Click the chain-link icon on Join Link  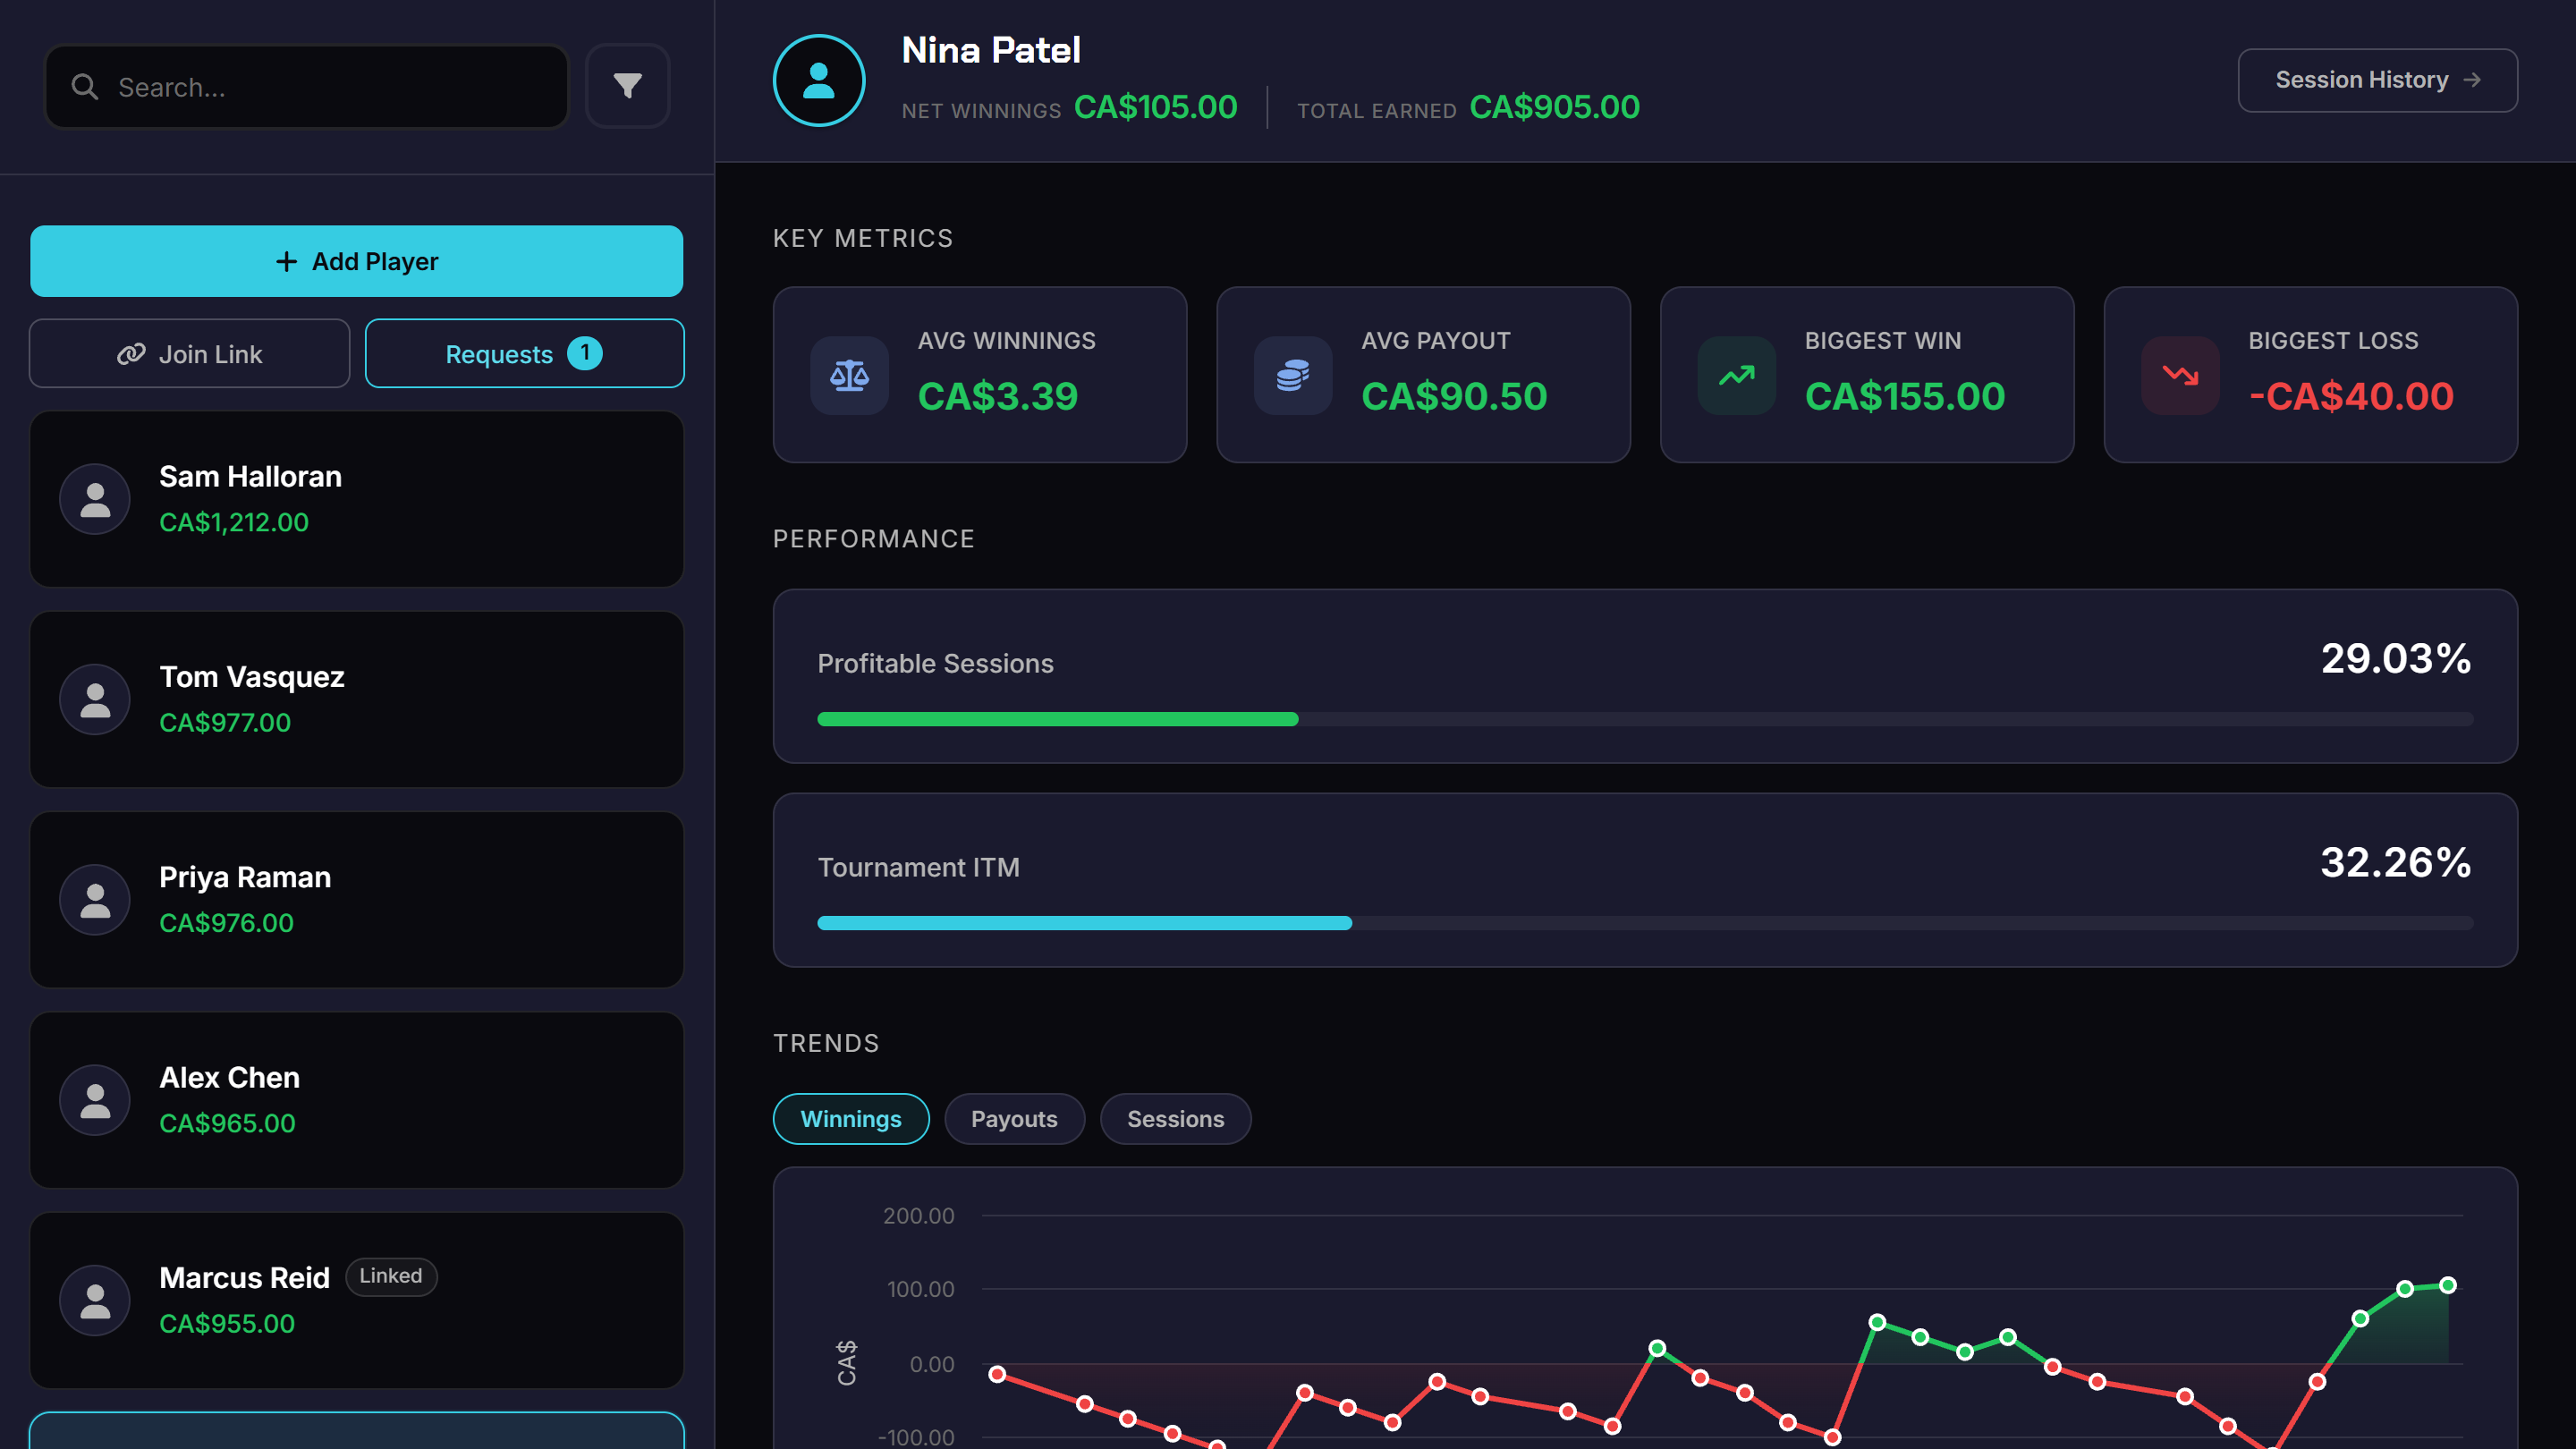pyautogui.click(x=131, y=354)
